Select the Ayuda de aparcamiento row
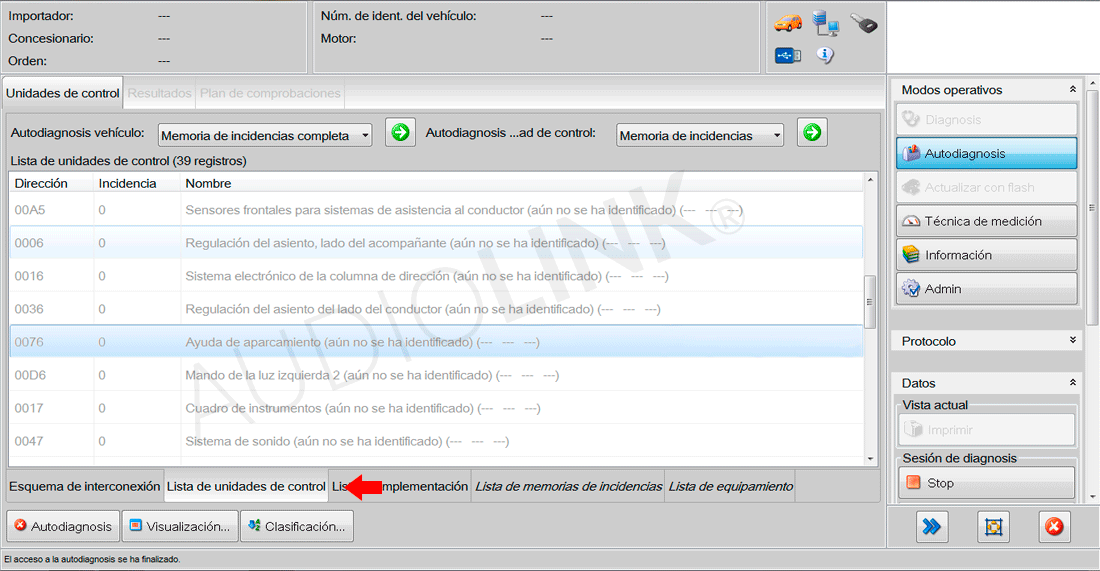This screenshot has width=1100, height=571. [435, 342]
